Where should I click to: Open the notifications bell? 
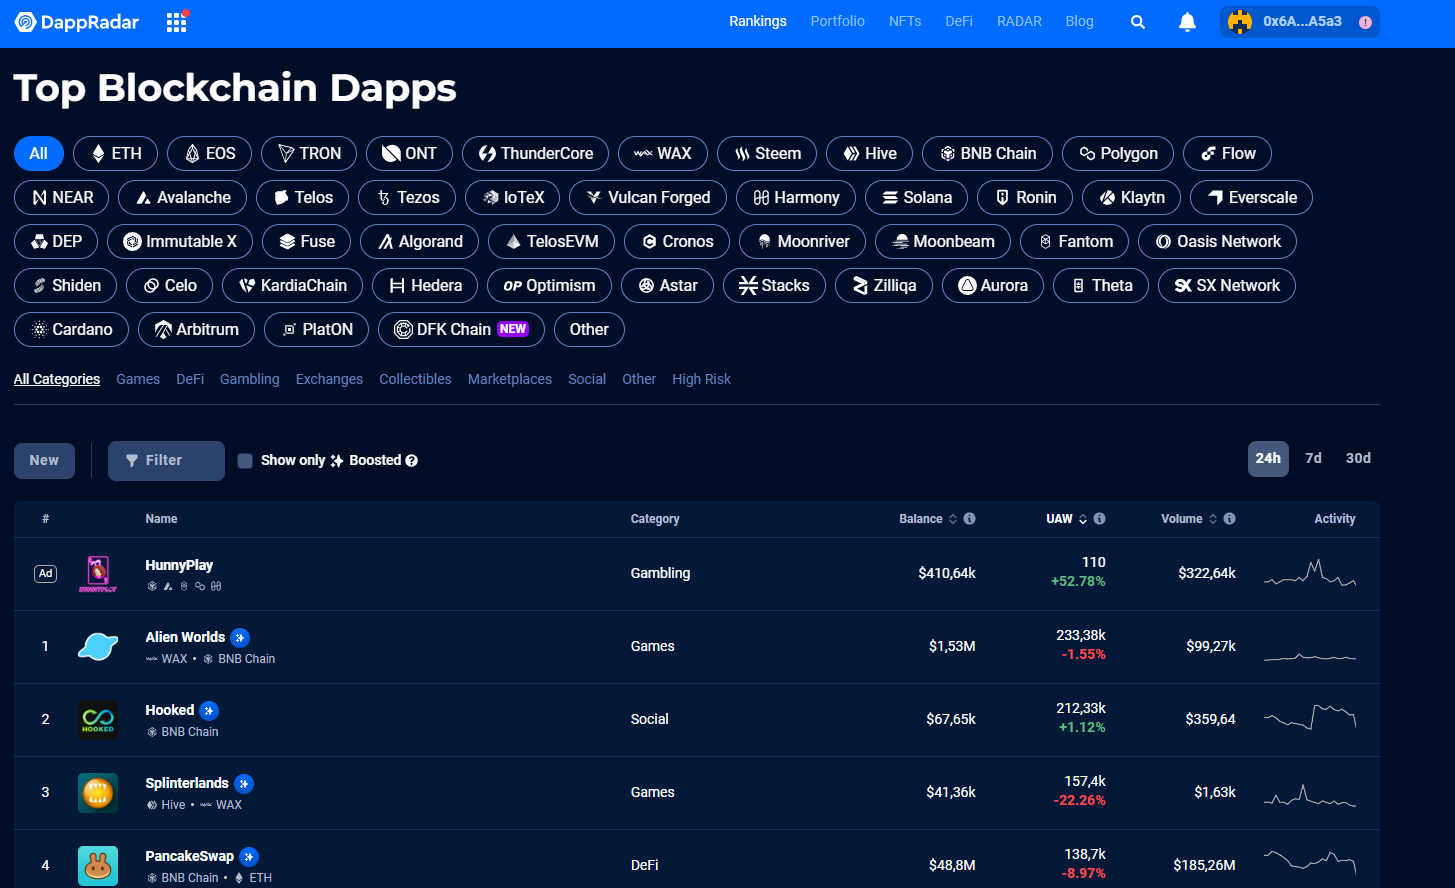point(1187,22)
